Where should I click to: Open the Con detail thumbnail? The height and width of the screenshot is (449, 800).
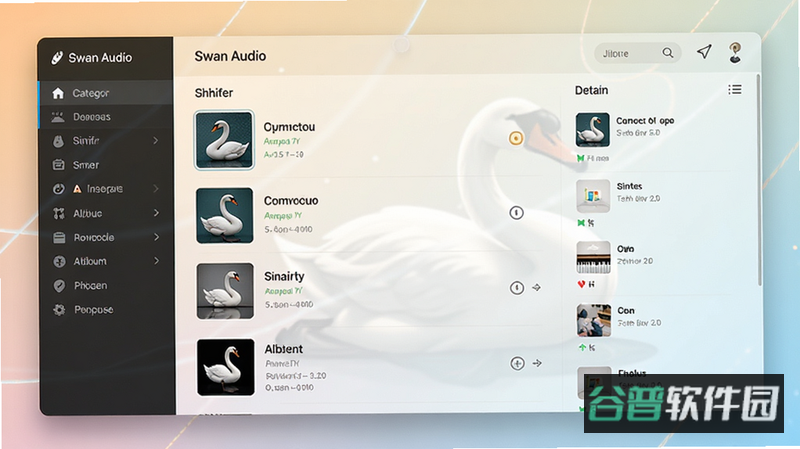[594, 320]
